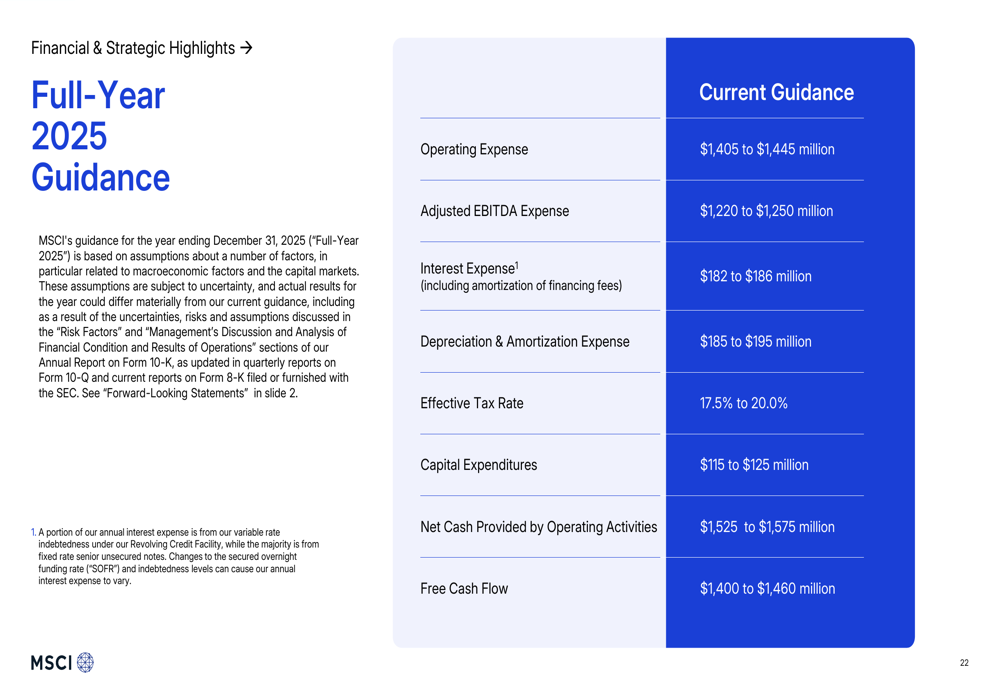Select the Effective Tax Rate label
Image resolution: width=1000 pixels, height=685 pixels.
[471, 403]
